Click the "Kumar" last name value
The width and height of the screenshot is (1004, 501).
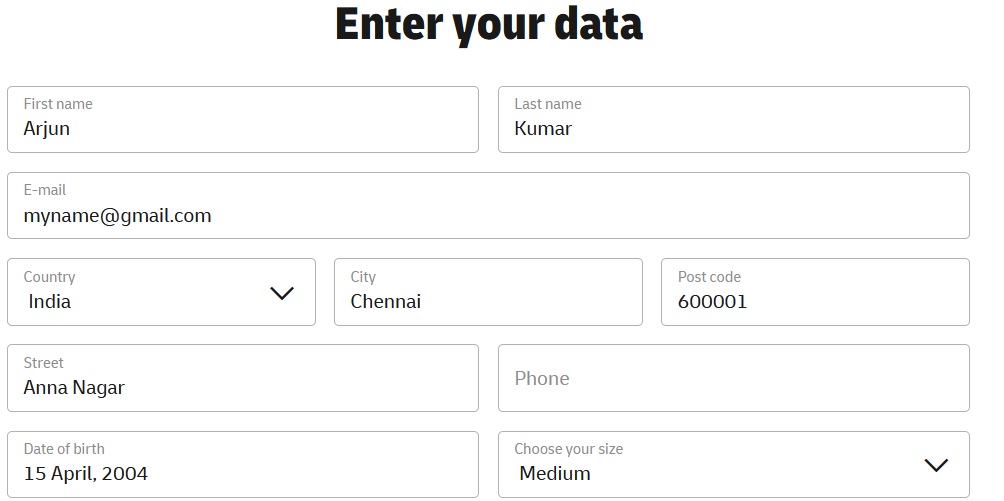[x=543, y=129]
